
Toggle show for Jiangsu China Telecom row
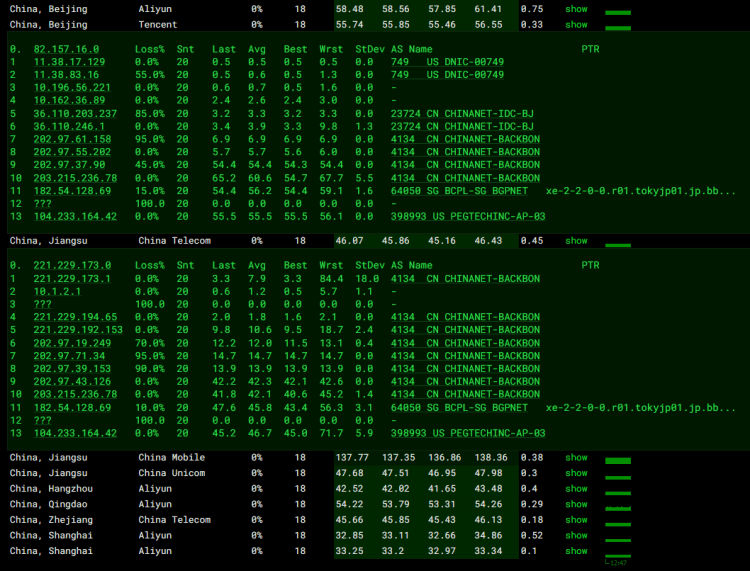point(576,241)
